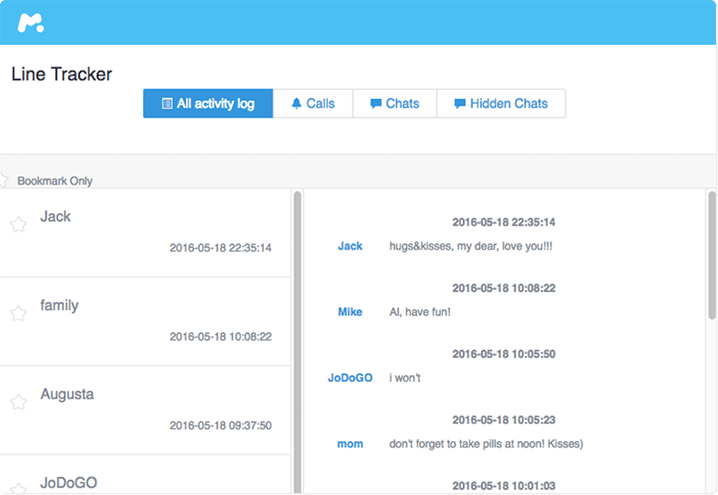Screen dimensions: 718x495
Task: Open the Hidden Chats tab
Action: click(501, 103)
